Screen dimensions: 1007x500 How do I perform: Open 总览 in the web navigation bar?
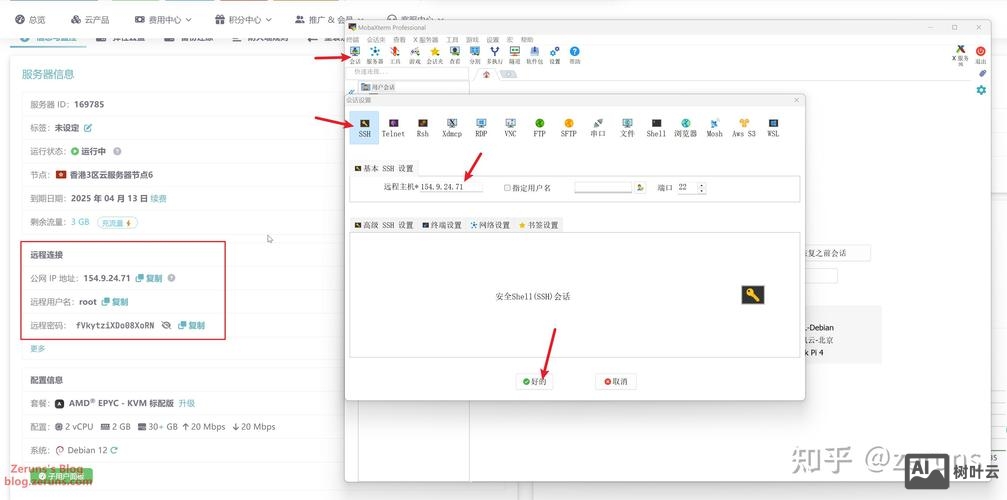click(x=30, y=20)
